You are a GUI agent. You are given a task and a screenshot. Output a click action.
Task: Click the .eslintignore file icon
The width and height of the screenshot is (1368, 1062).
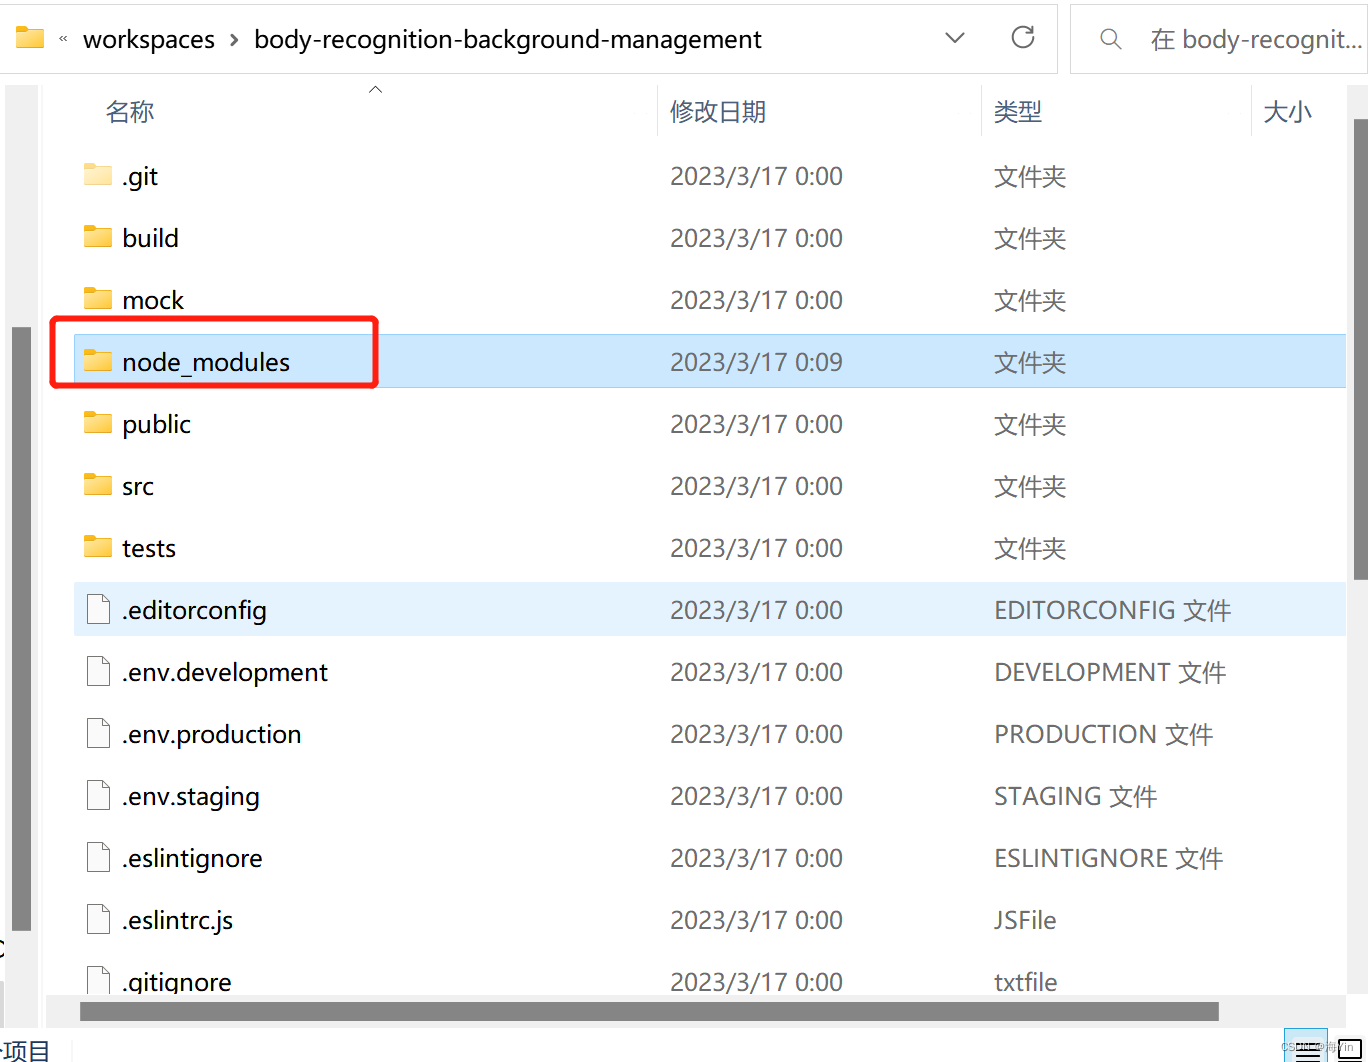click(98, 857)
